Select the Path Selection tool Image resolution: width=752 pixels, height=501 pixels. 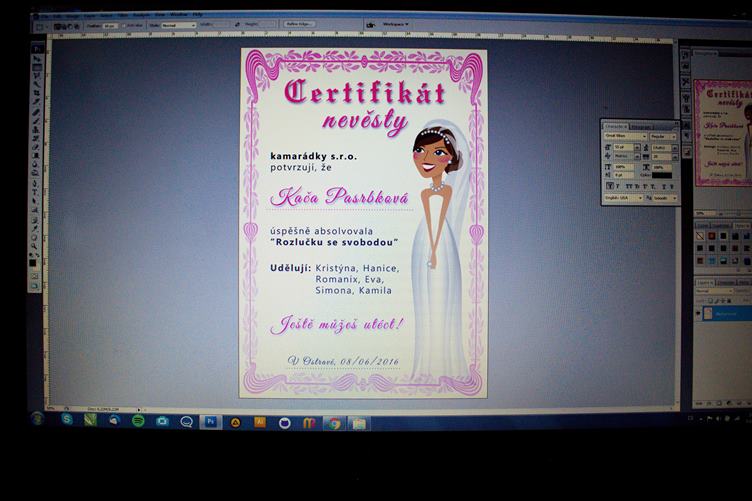click(x=36, y=200)
